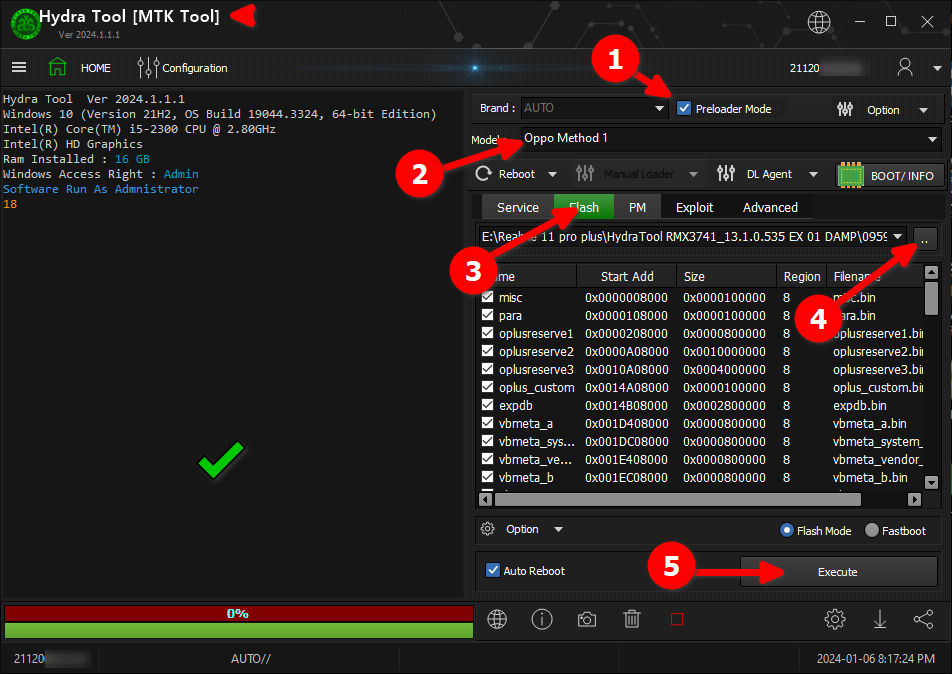Click the red stop square icon

click(676, 619)
